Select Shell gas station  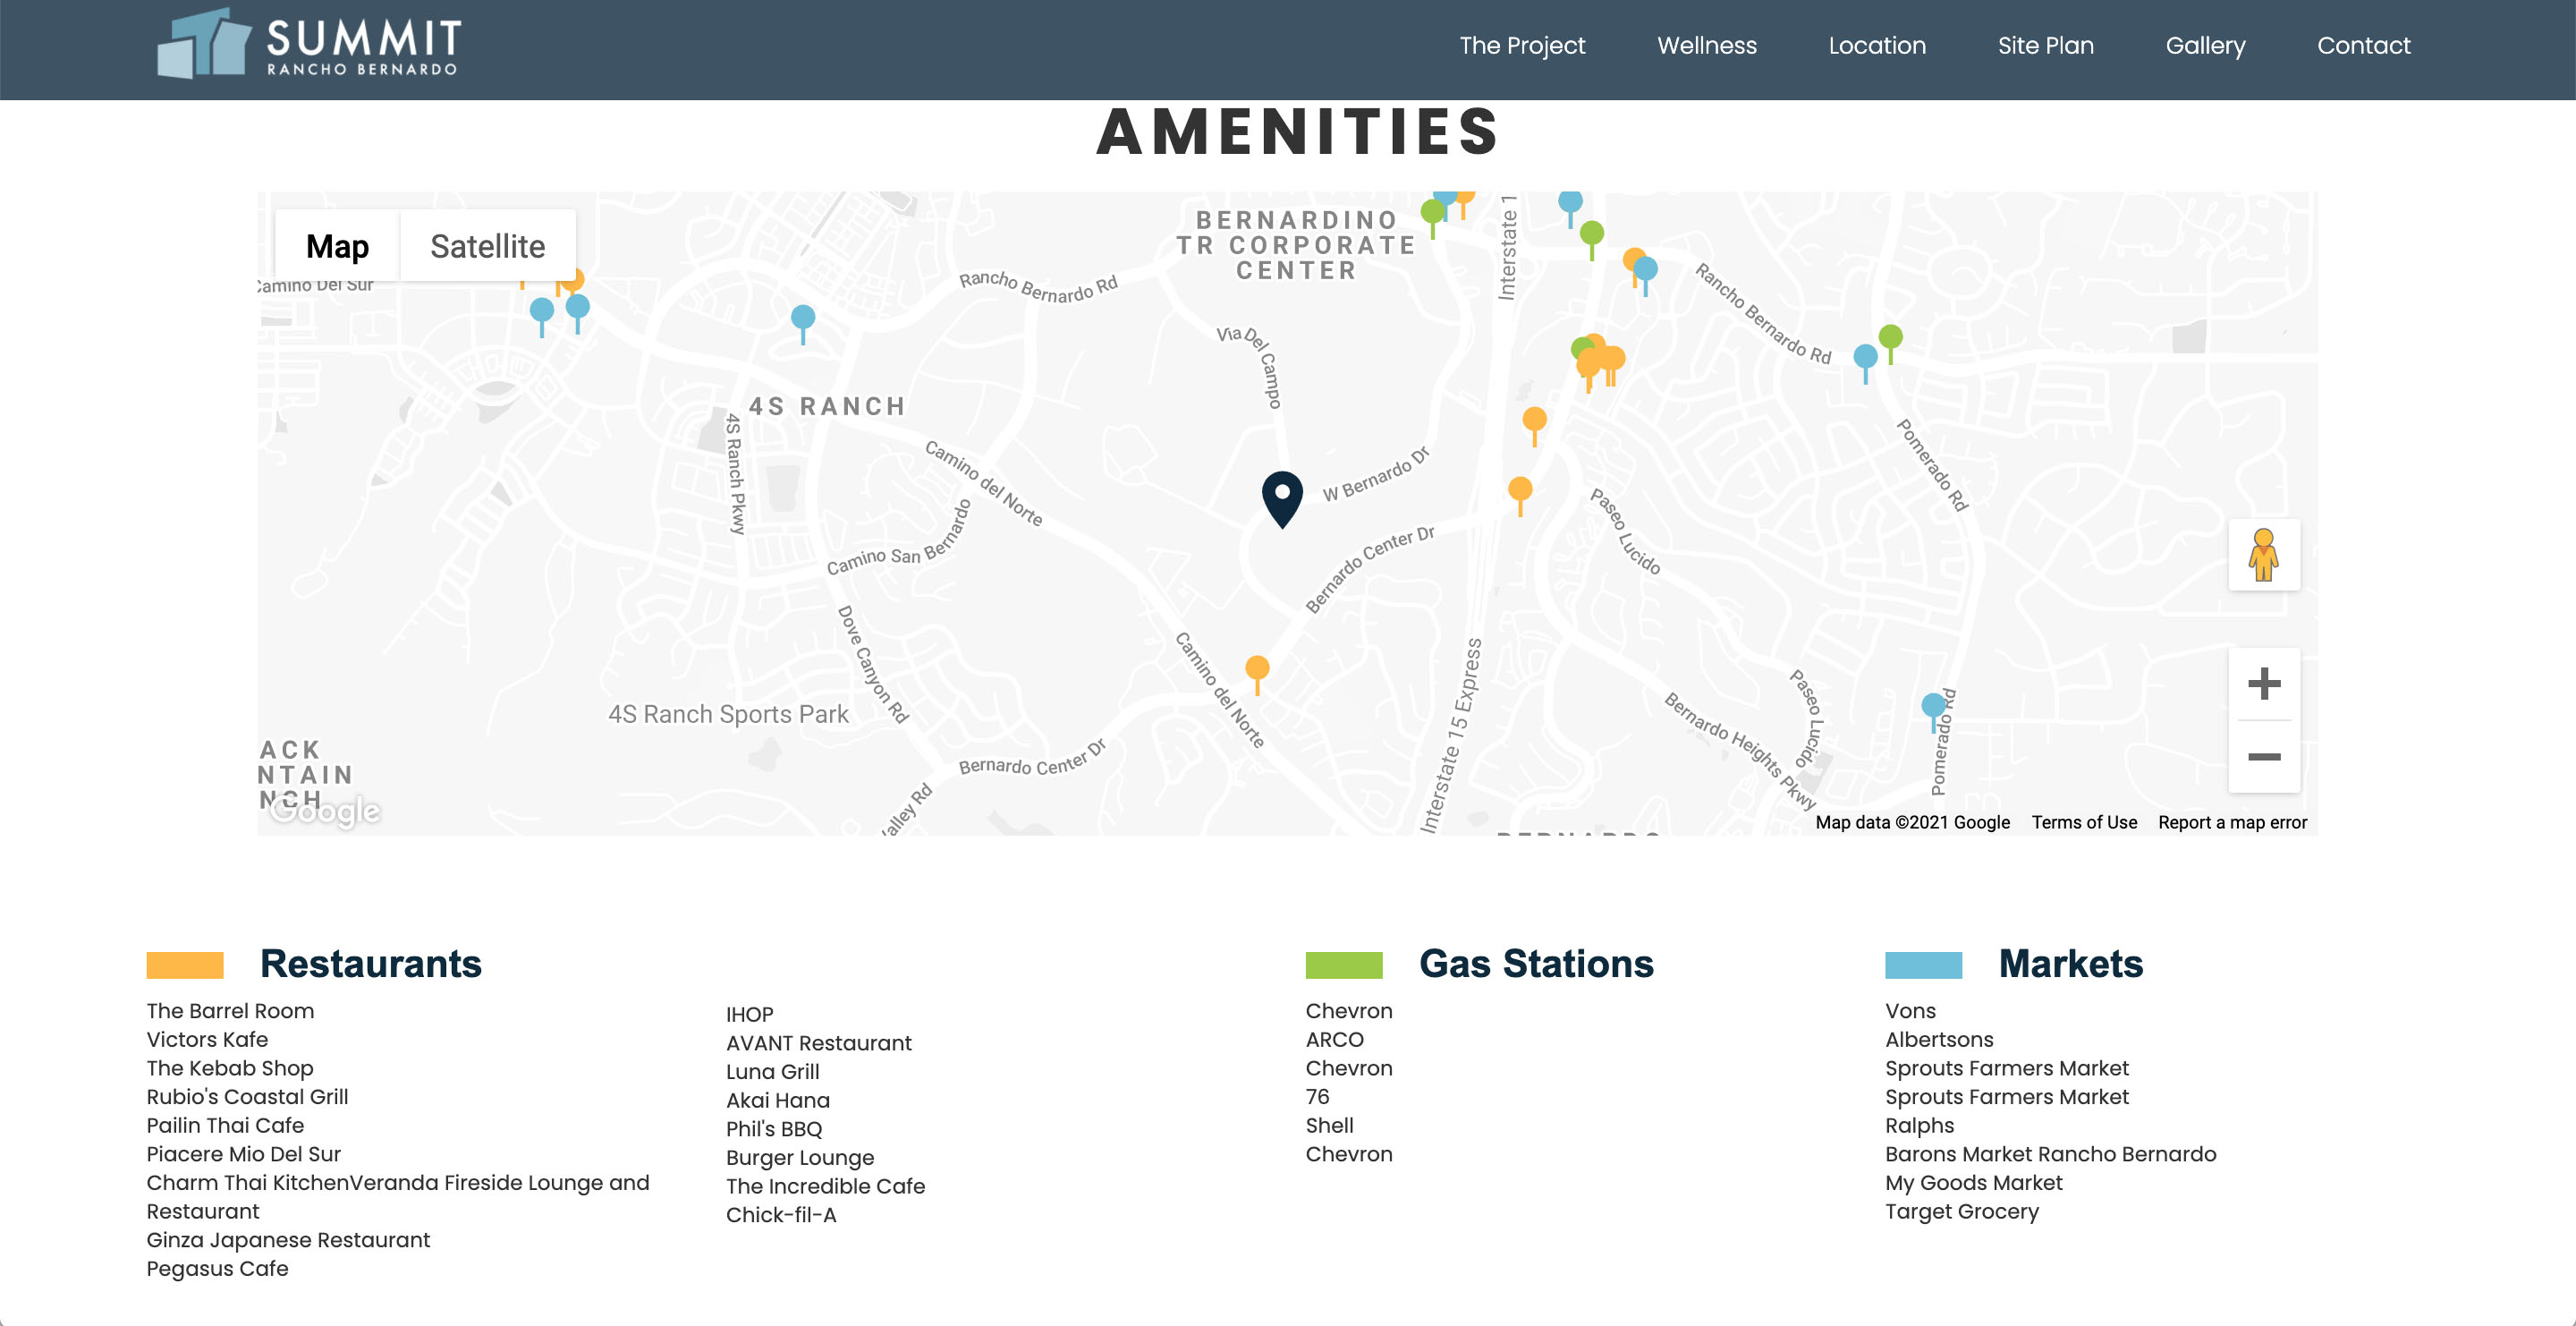tap(1330, 1126)
